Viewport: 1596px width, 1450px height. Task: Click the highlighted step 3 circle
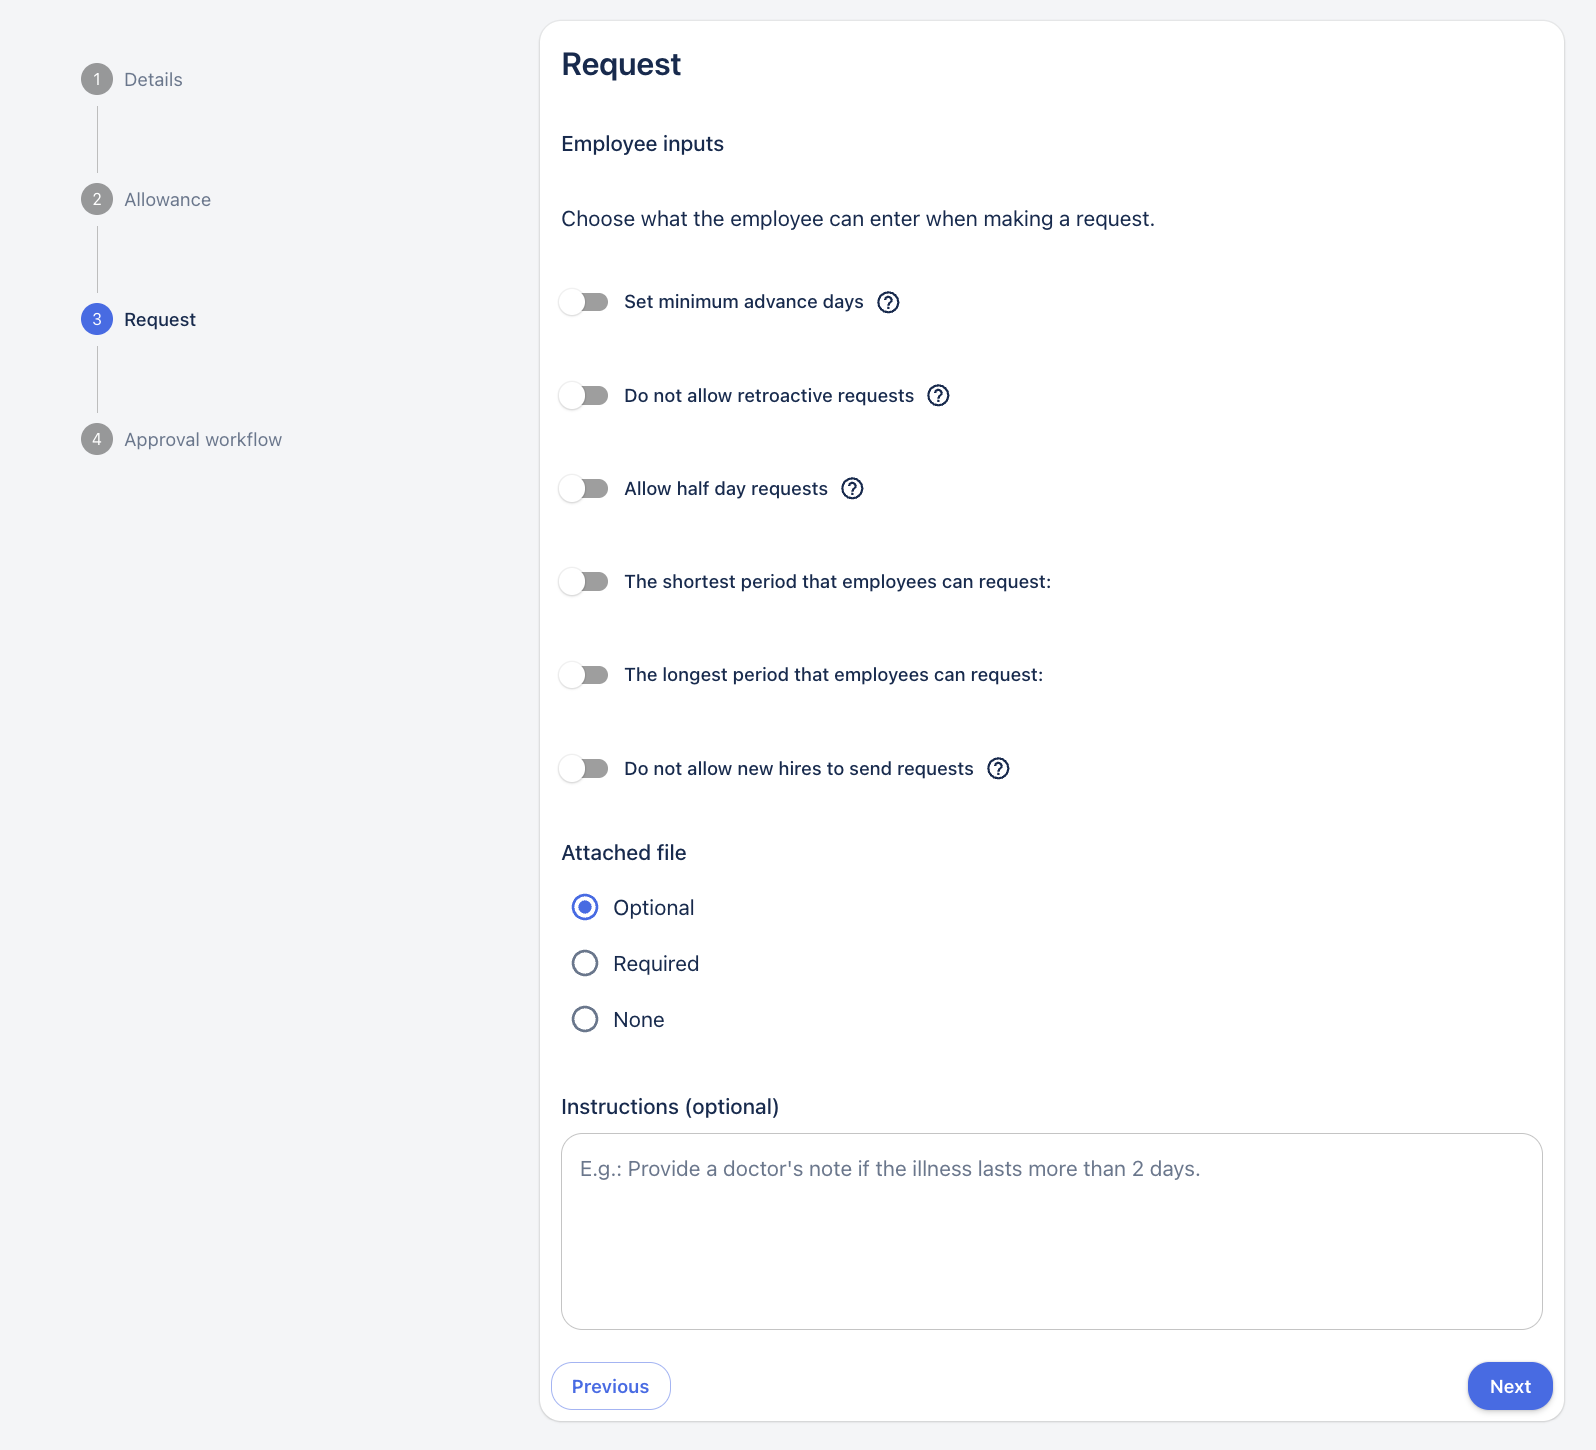(x=97, y=319)
